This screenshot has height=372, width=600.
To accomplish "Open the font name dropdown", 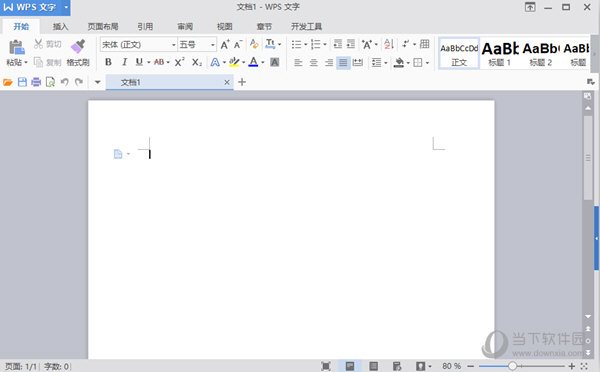I will coord(173,45).
